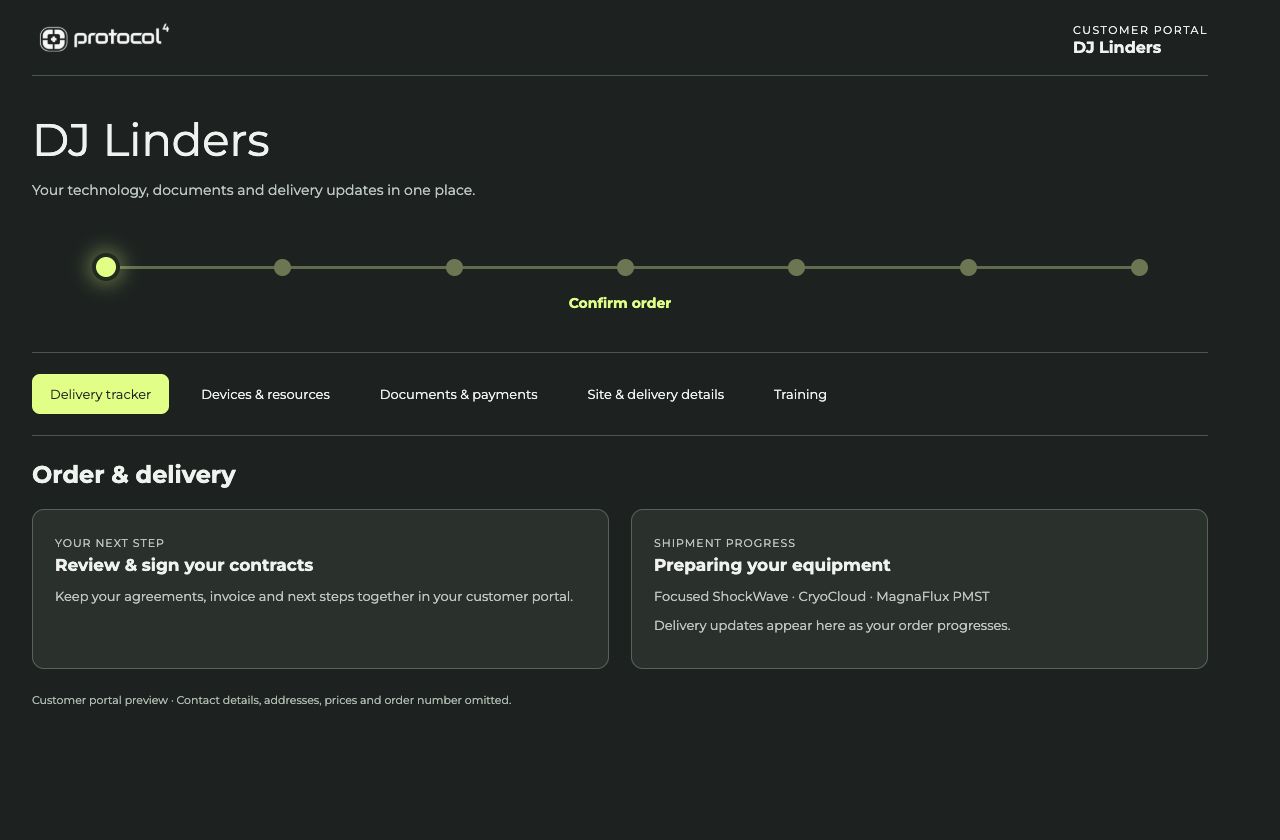Click the large 'DJ Linders' page title

[151, 140]
